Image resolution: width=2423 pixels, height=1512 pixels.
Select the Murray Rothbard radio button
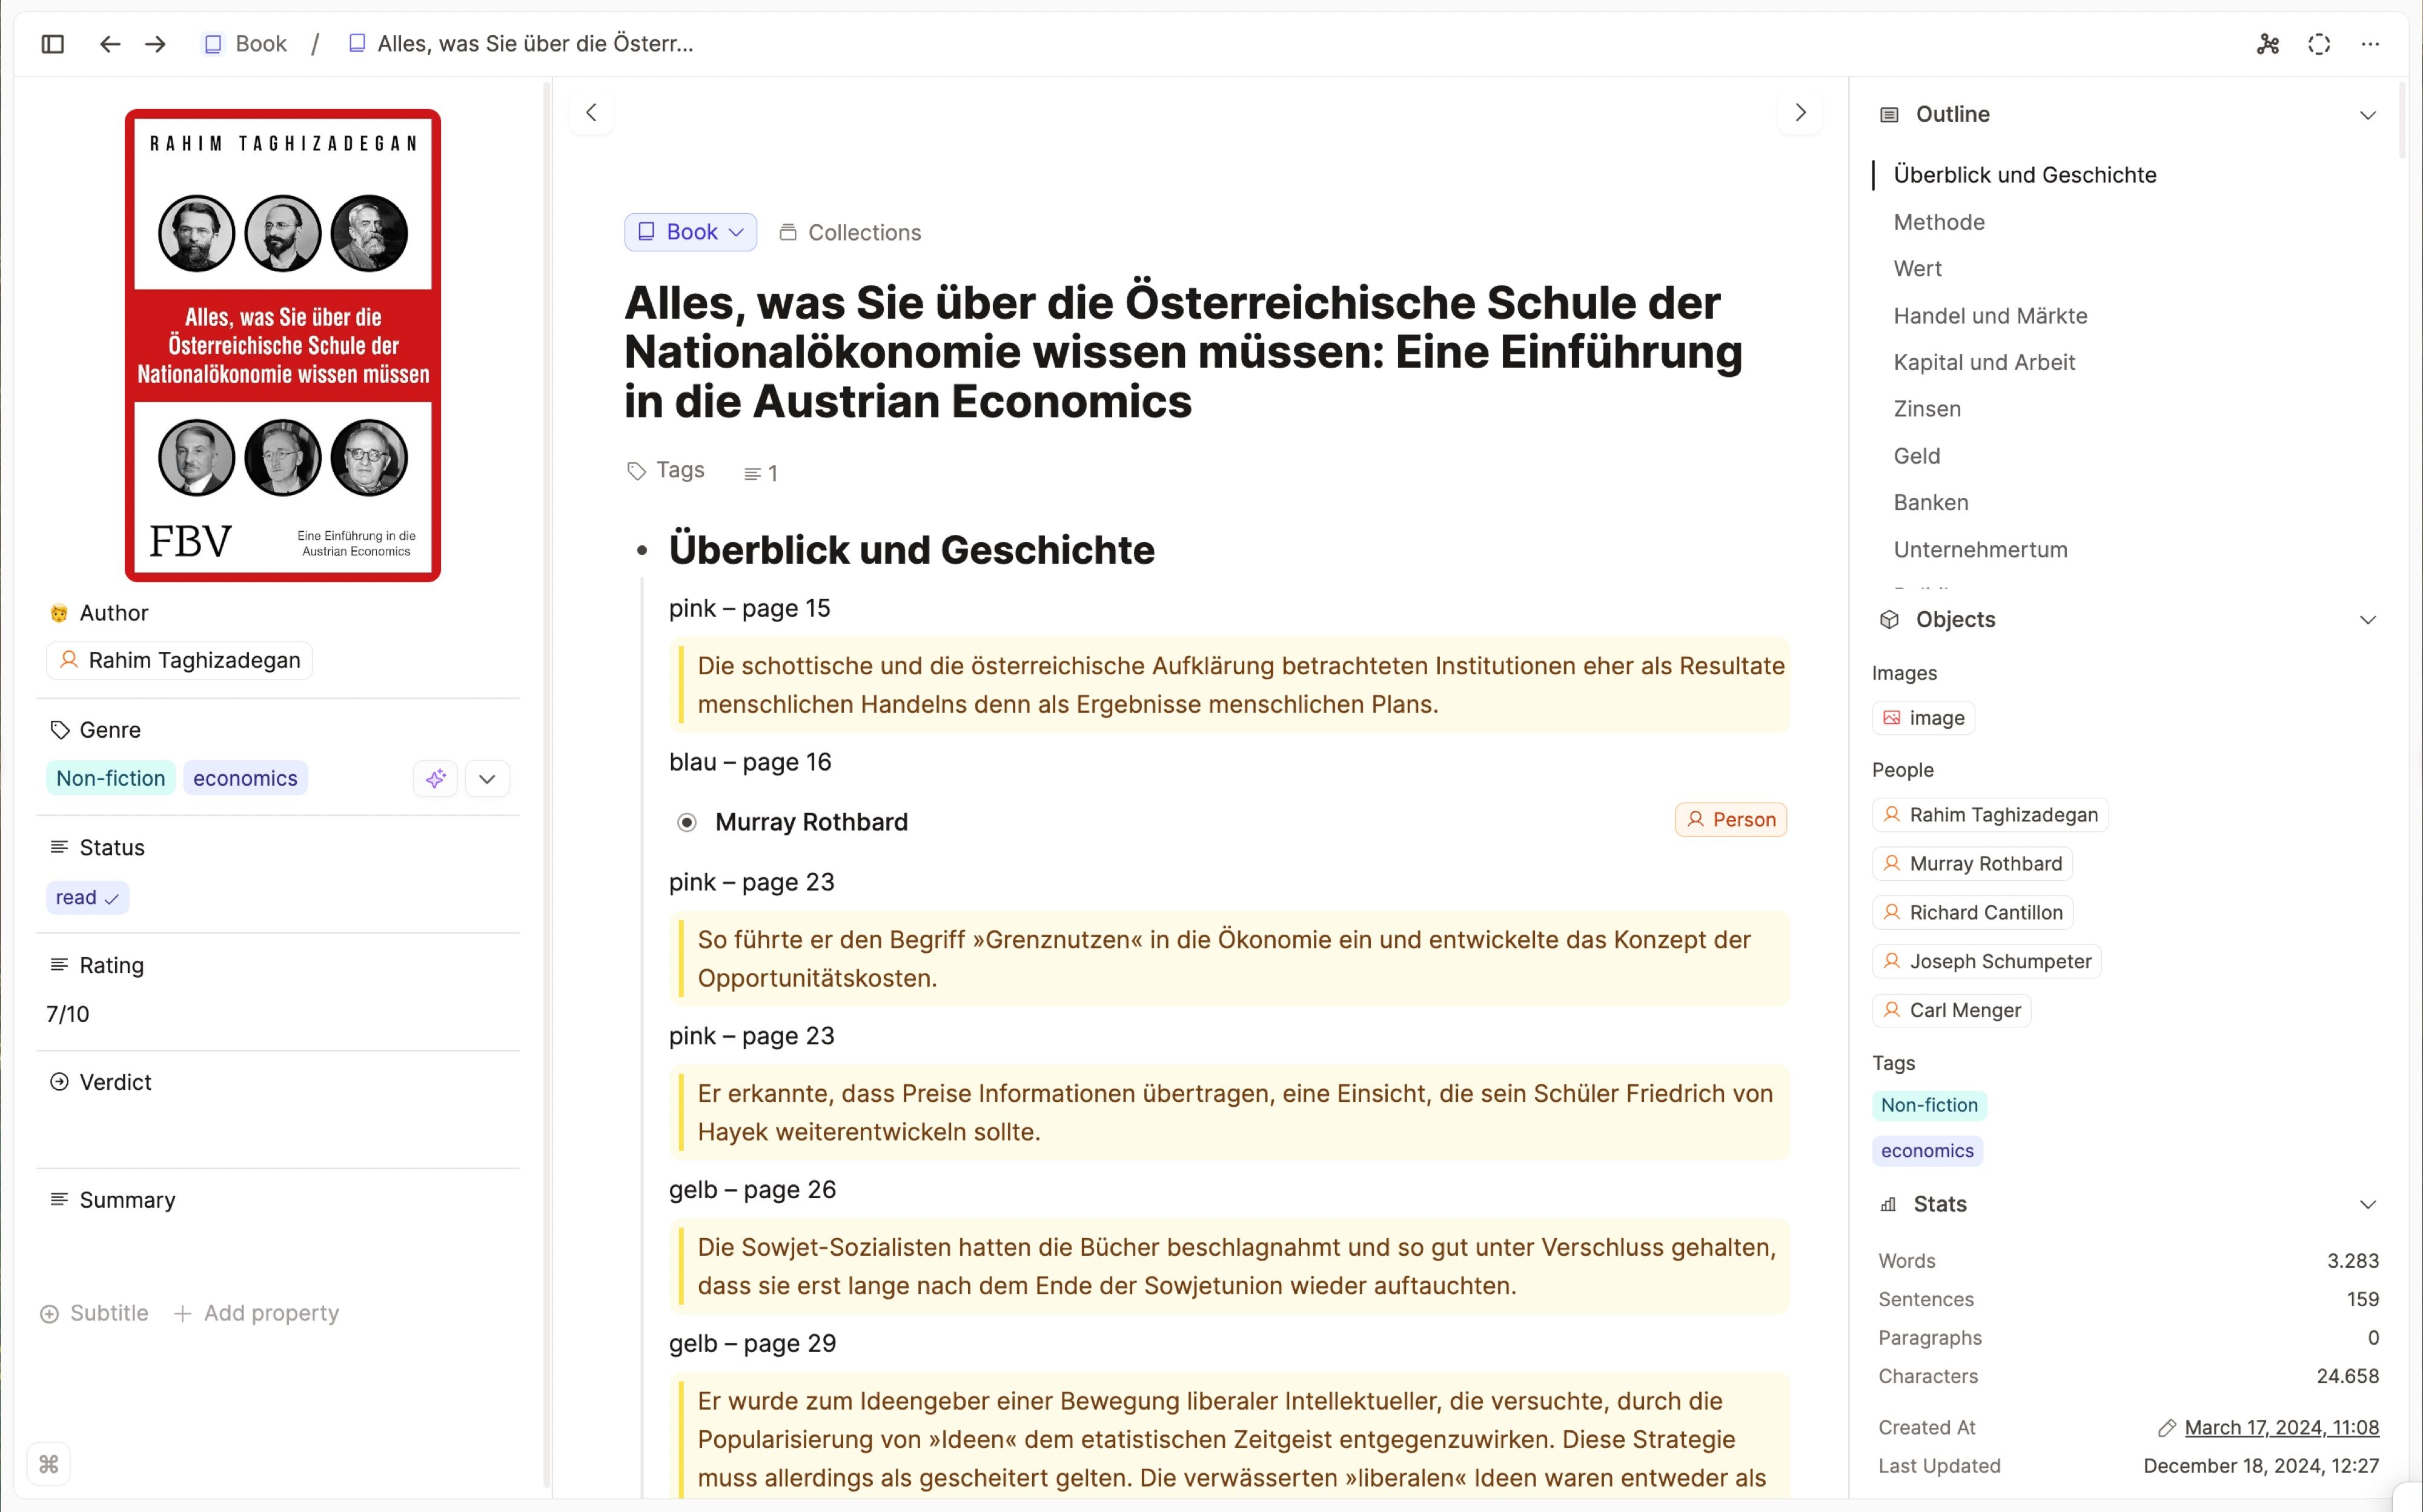click(x=687, y=821)
